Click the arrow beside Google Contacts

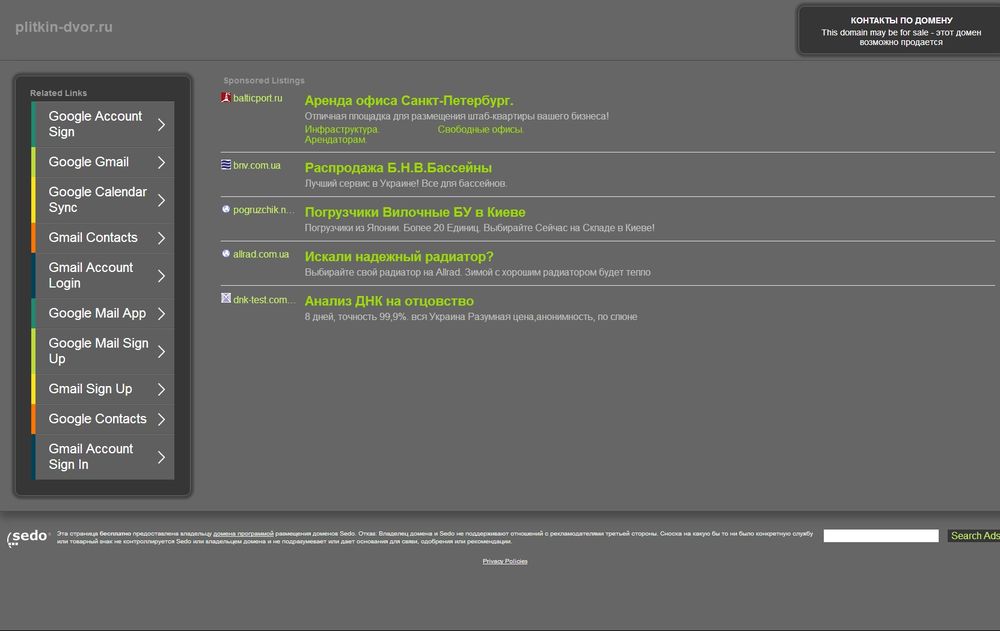pyautogui.click(x=161, y=419)
